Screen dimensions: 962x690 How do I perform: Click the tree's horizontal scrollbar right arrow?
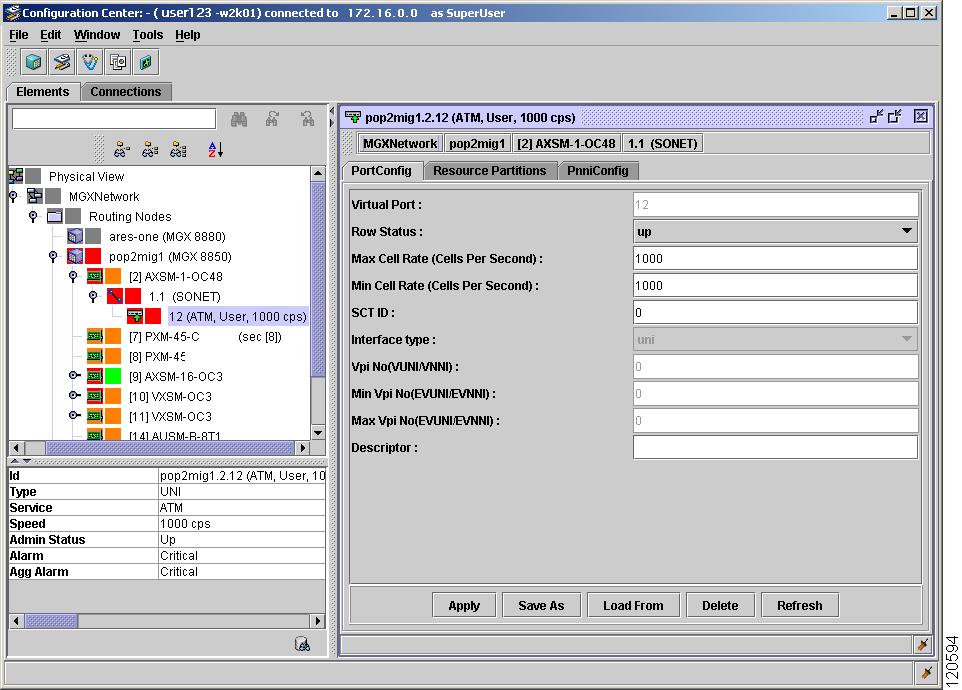coord(302,448)
